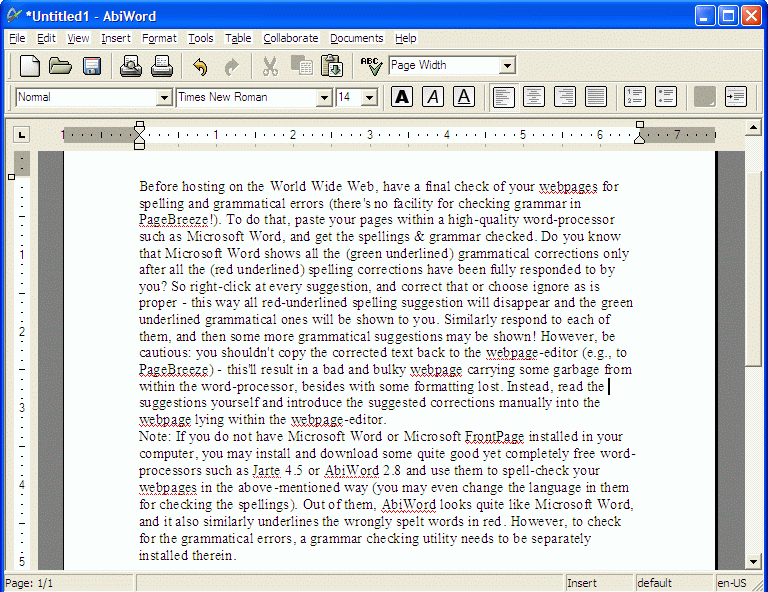Viewport: 768px width, 592px height.
Task: Open the Format menu
Action: tap(159, 38)
